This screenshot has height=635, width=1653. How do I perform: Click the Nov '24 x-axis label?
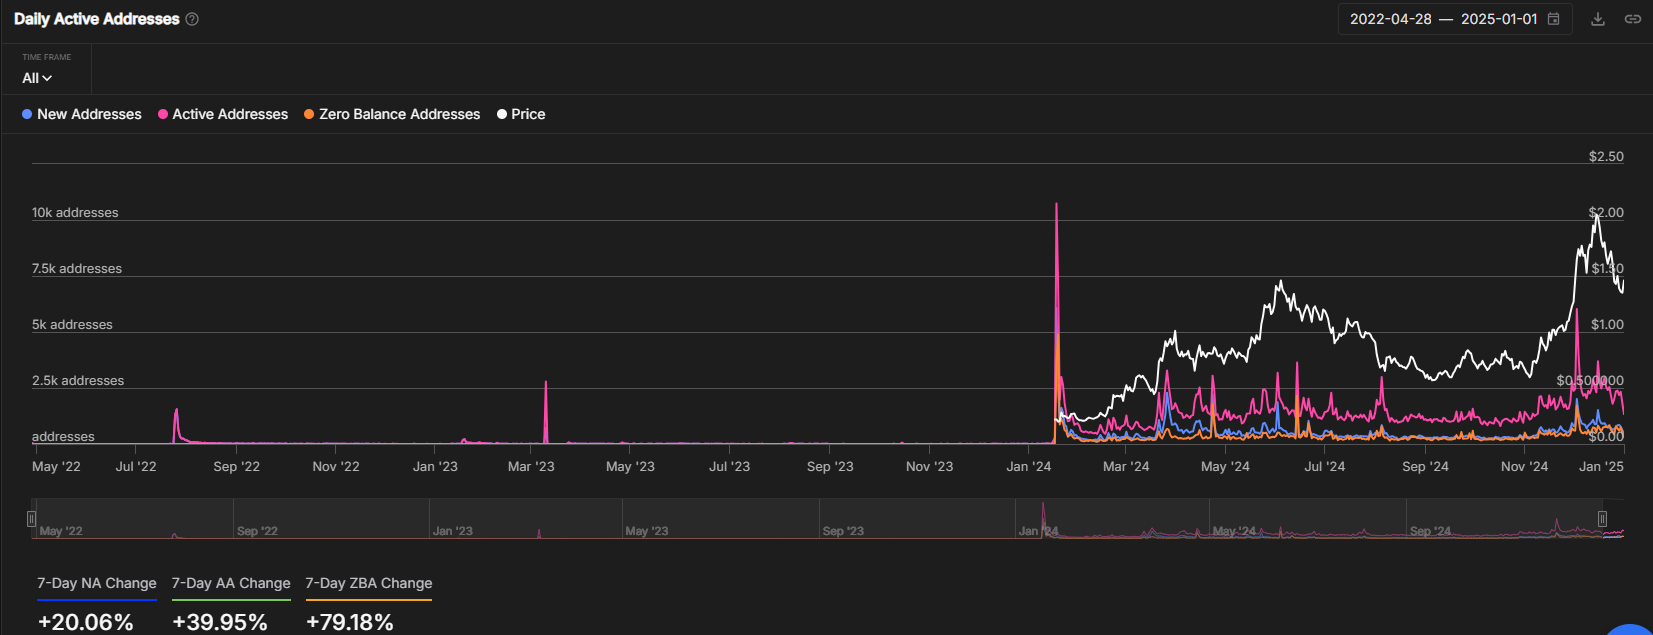point(1525,467)
